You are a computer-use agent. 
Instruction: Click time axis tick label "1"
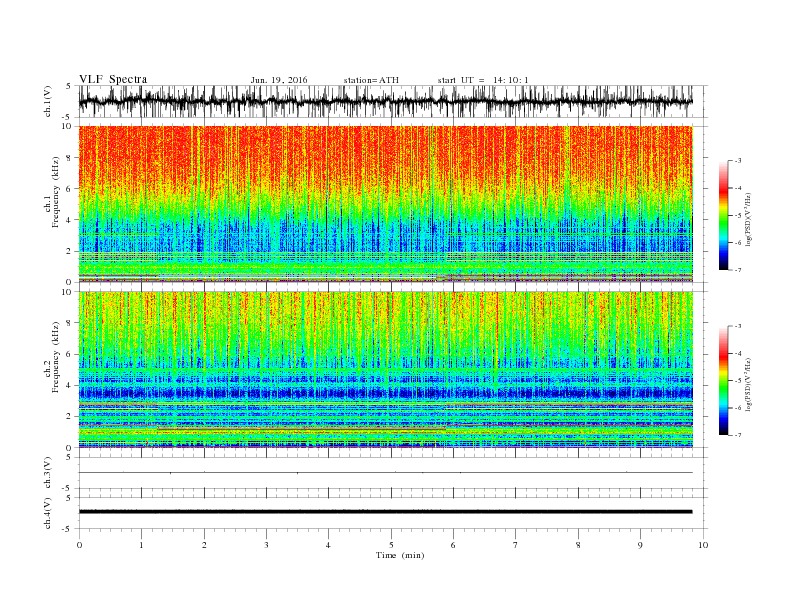141,545
